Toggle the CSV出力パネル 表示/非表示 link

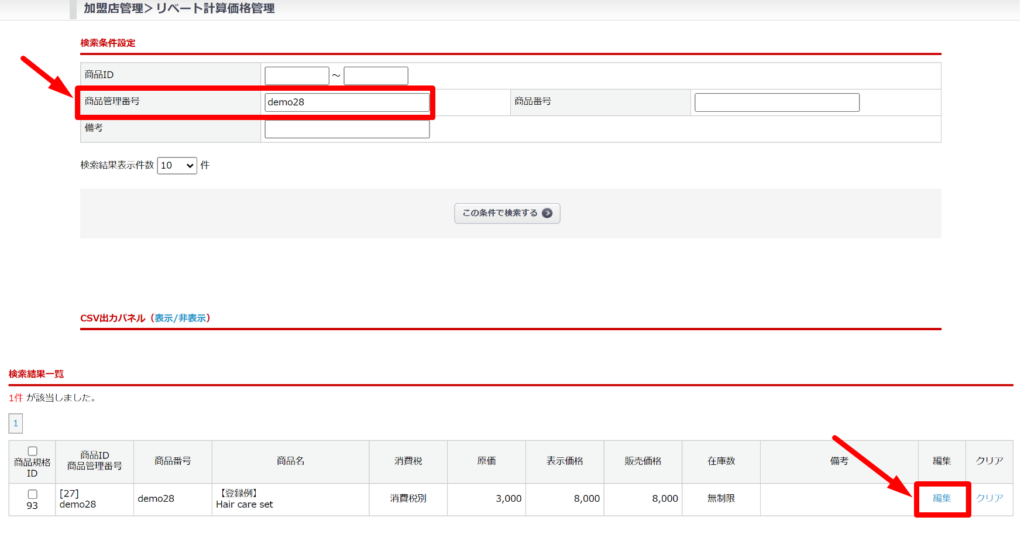click(x=180, y=318)
